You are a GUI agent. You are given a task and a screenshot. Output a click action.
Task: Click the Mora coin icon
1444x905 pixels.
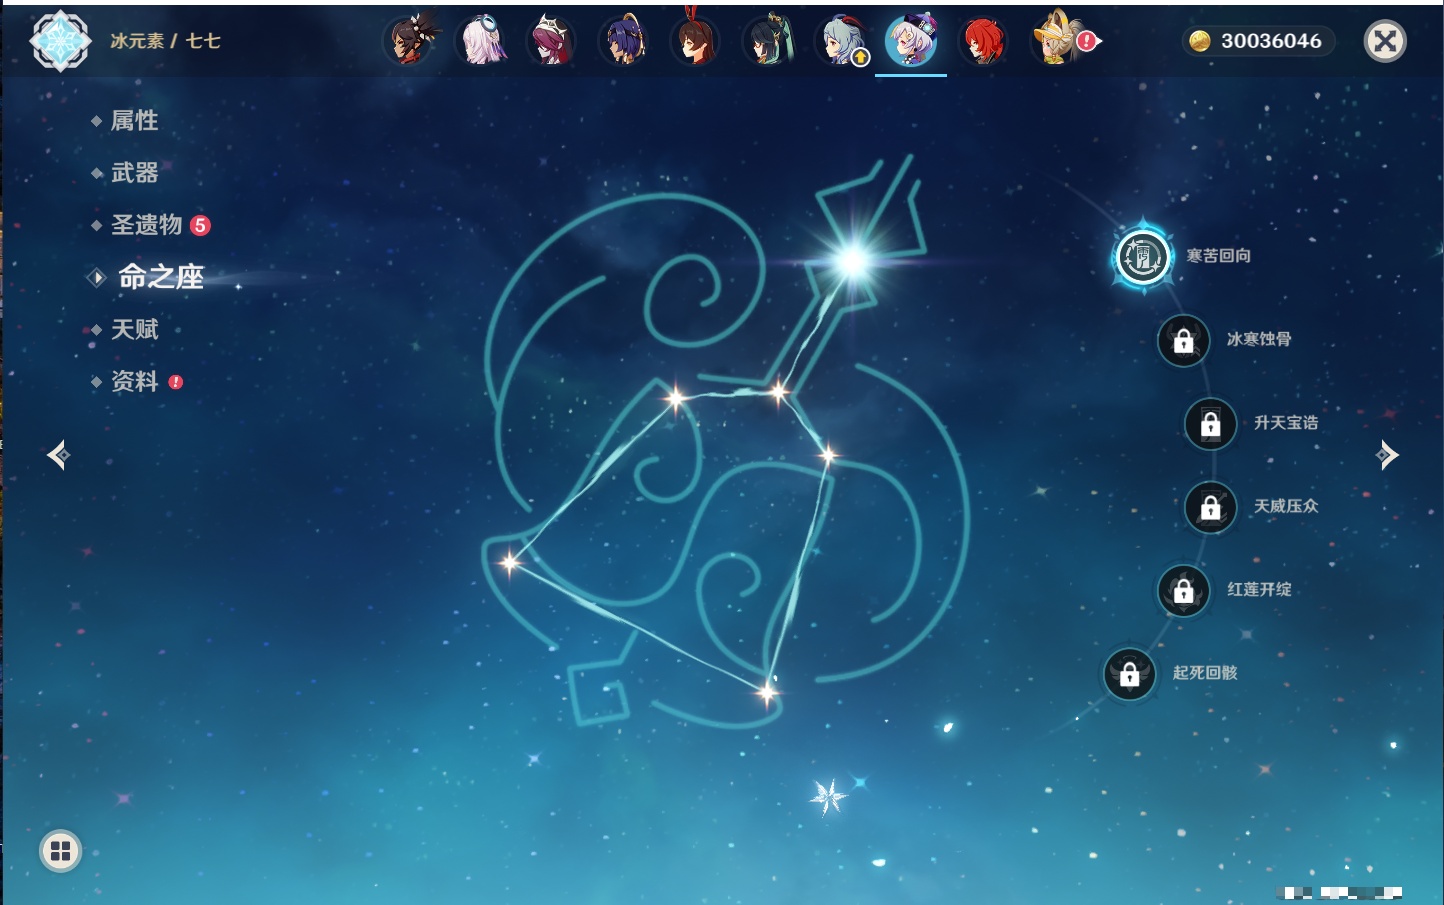(x=1199, y=41)
